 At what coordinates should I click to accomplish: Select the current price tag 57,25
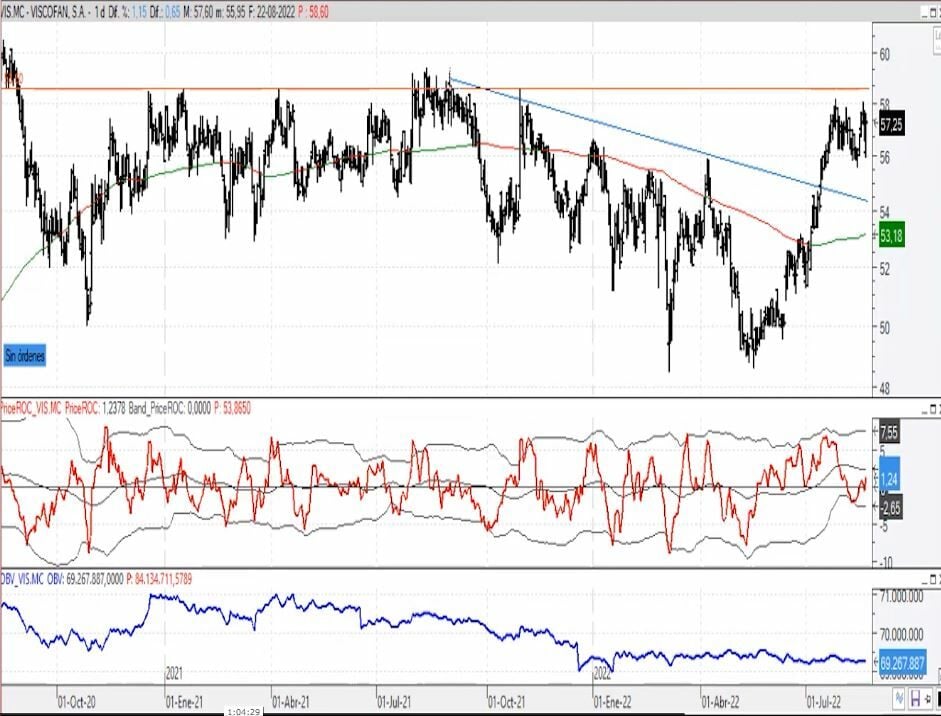click(x=891, y=125)
